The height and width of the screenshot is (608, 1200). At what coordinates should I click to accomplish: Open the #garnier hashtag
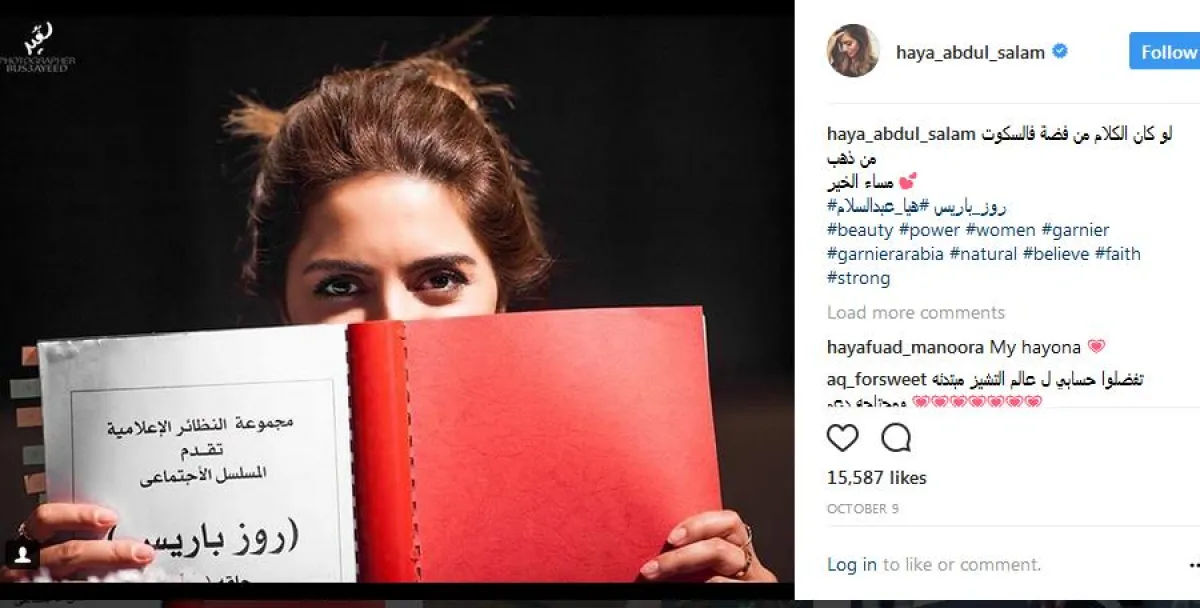coord(1075,230)
